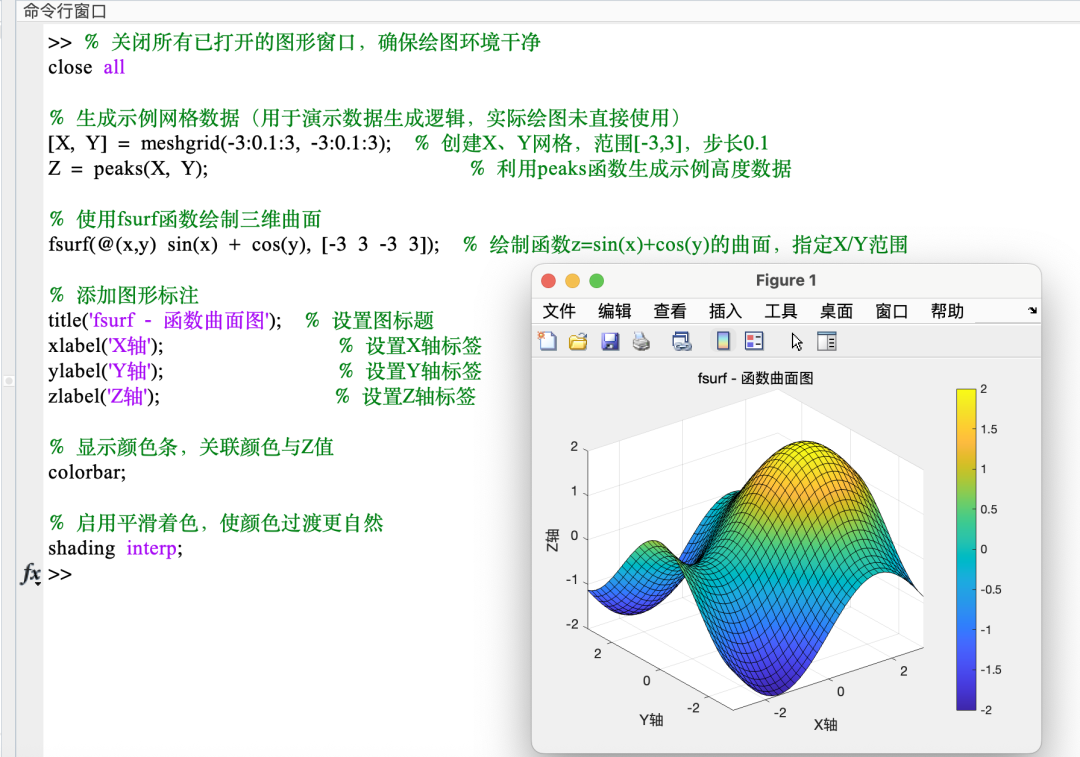Viewport: 1080px width, 757px height.
Task: Open the Property Inspector icon
Action: 827,341
